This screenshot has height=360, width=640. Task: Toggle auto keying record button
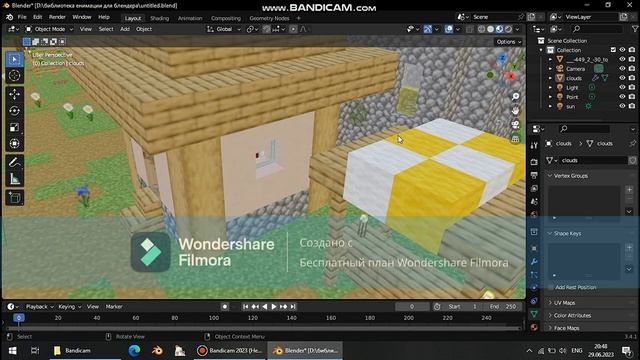pyautogui.click(x=224, y=307)
